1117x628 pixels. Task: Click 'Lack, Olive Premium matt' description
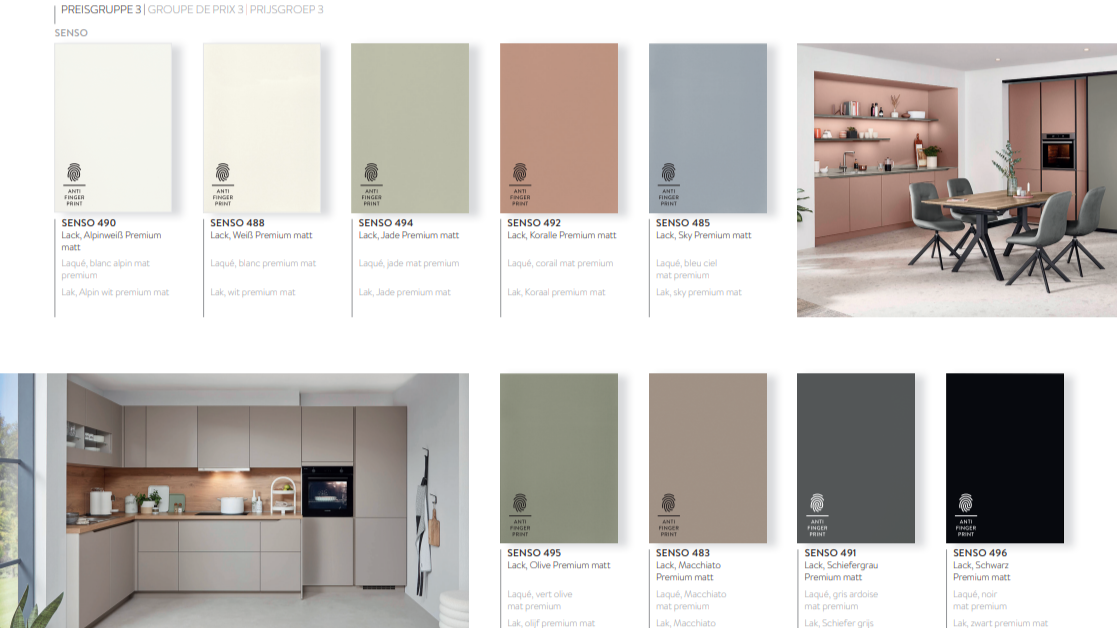(x=558, y=565)
